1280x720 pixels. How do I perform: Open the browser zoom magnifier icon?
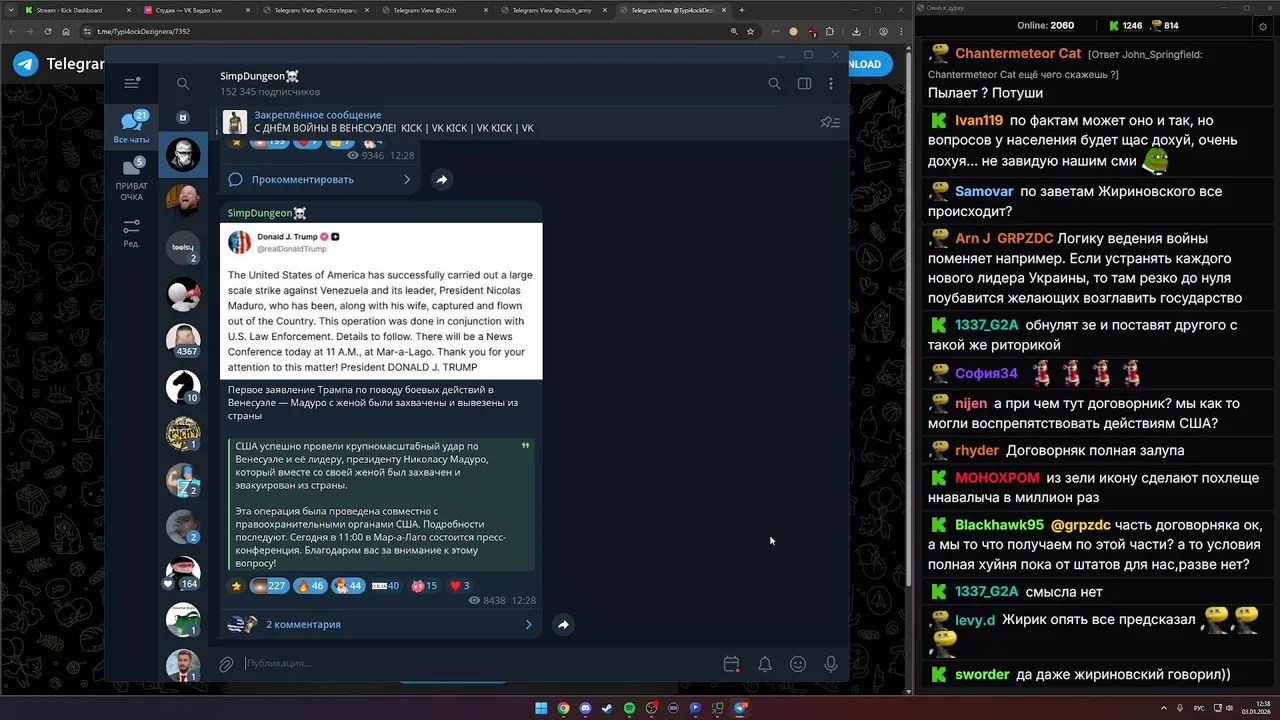click(x=735, y=31)
